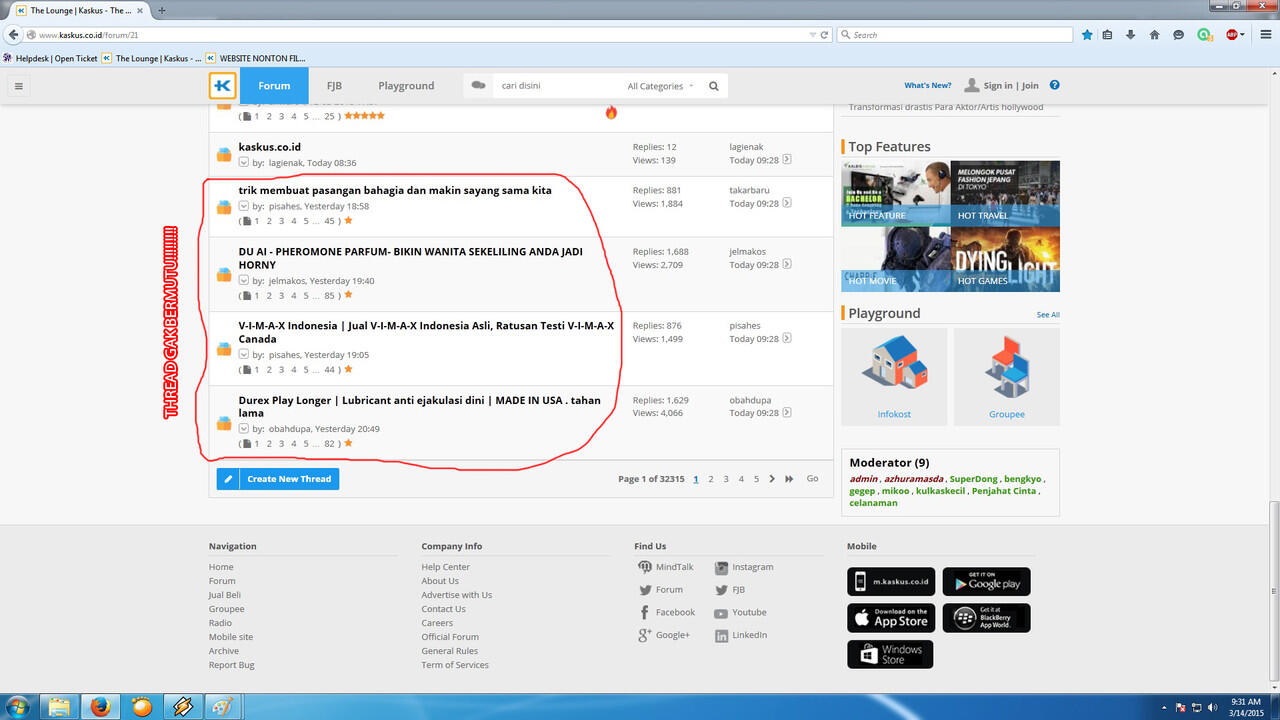Click Windows Start button
Viewport: 1280px width, 720px height.
[x=17, y=707]
